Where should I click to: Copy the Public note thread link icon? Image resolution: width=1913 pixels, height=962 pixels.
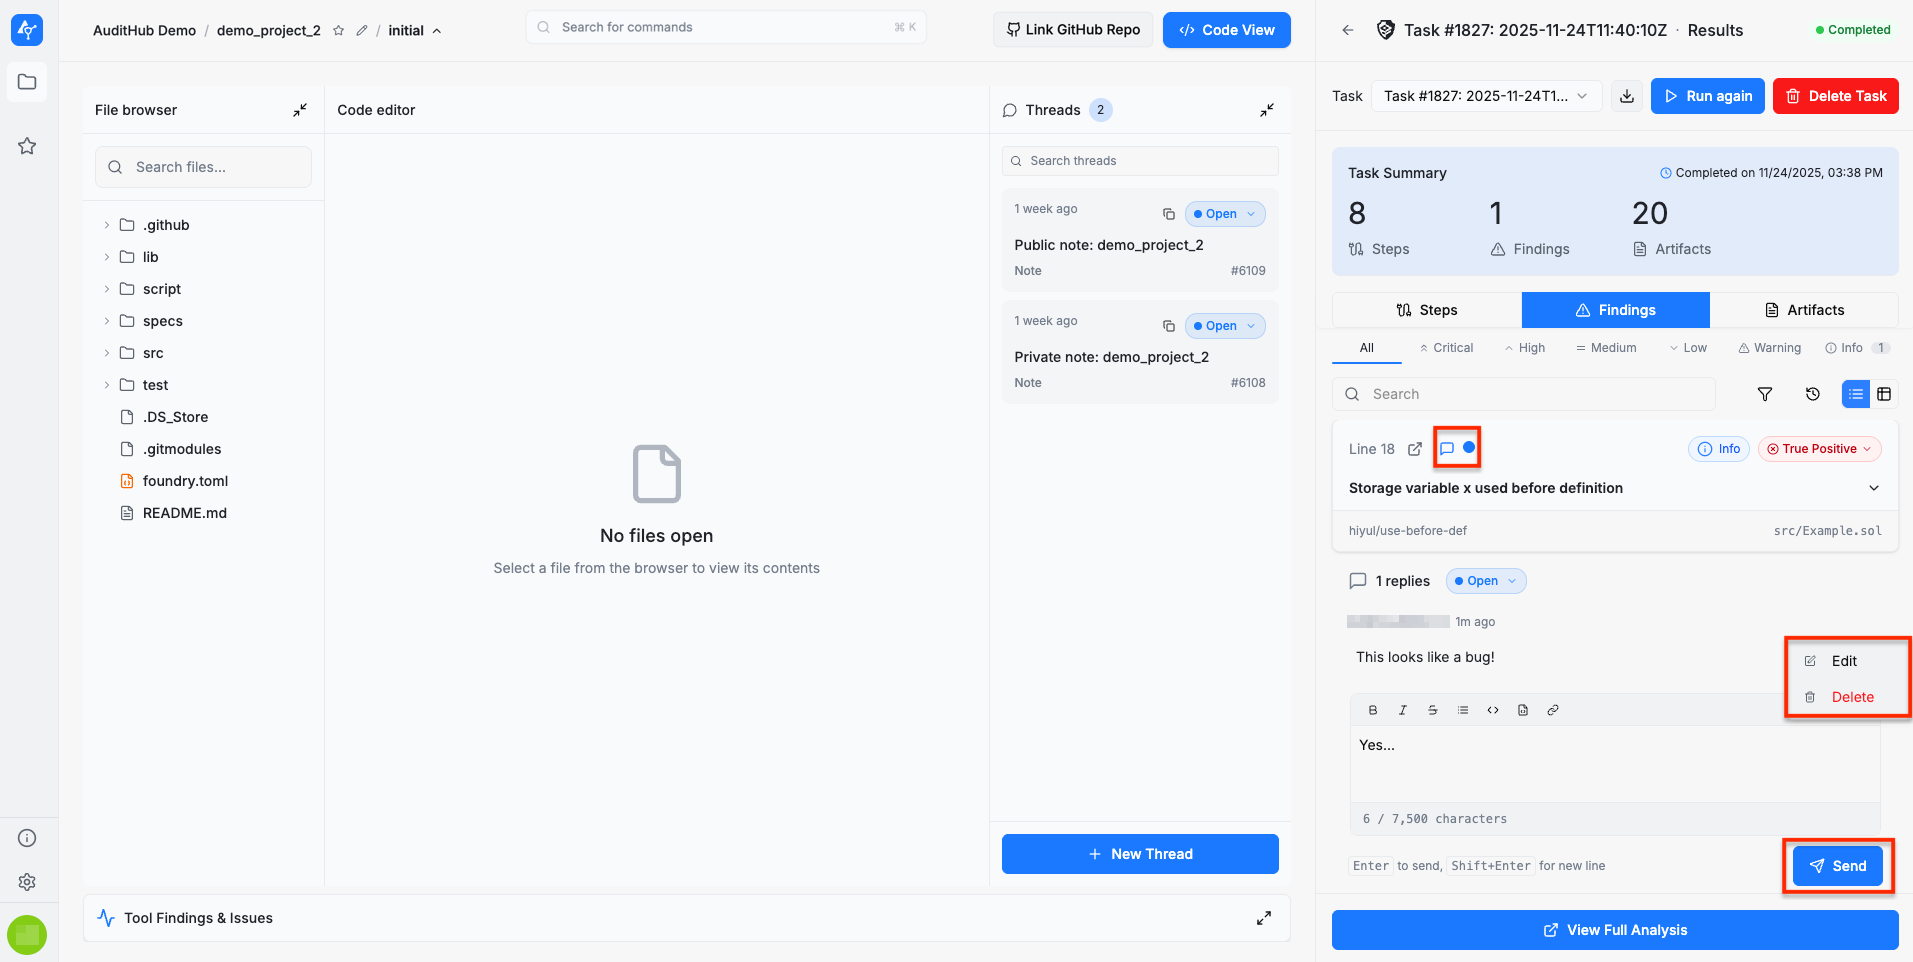(x=1168, y=214)
